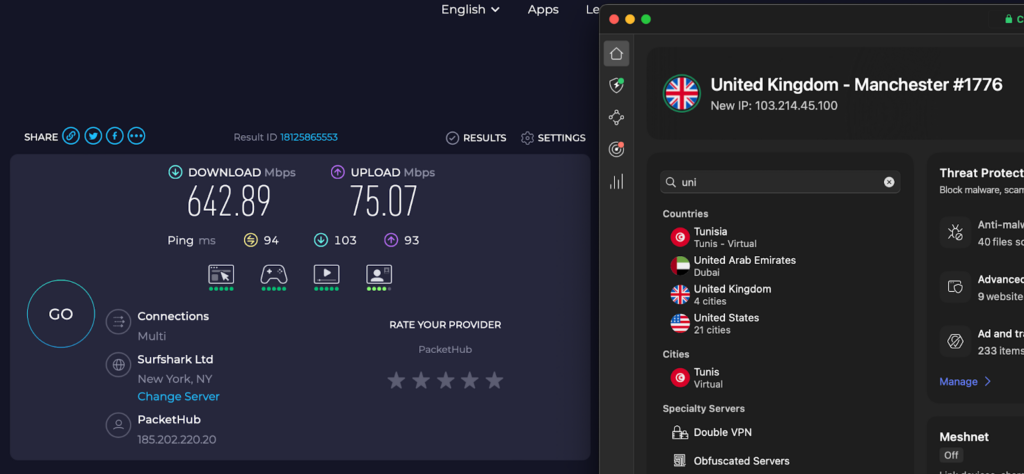Rate provider with fifth star
The image size is (1024, 474).
pos(494,380)
